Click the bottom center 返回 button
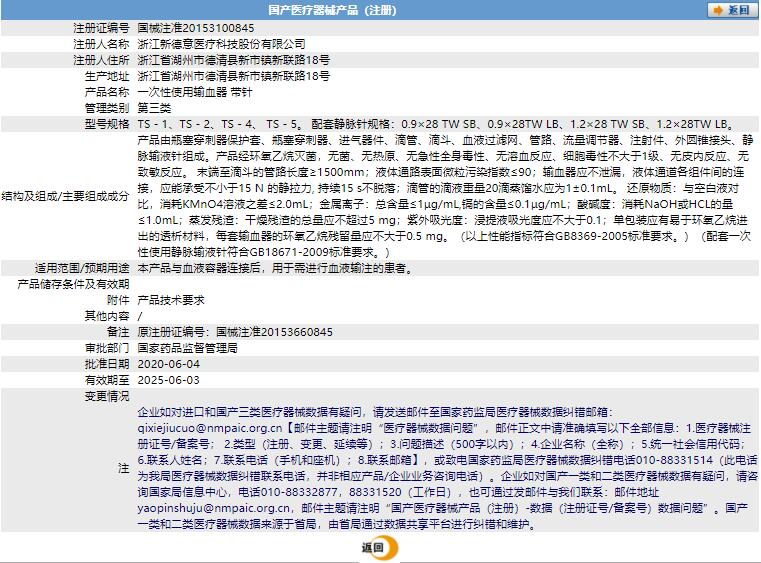761x563 pixels. point(379,548)
